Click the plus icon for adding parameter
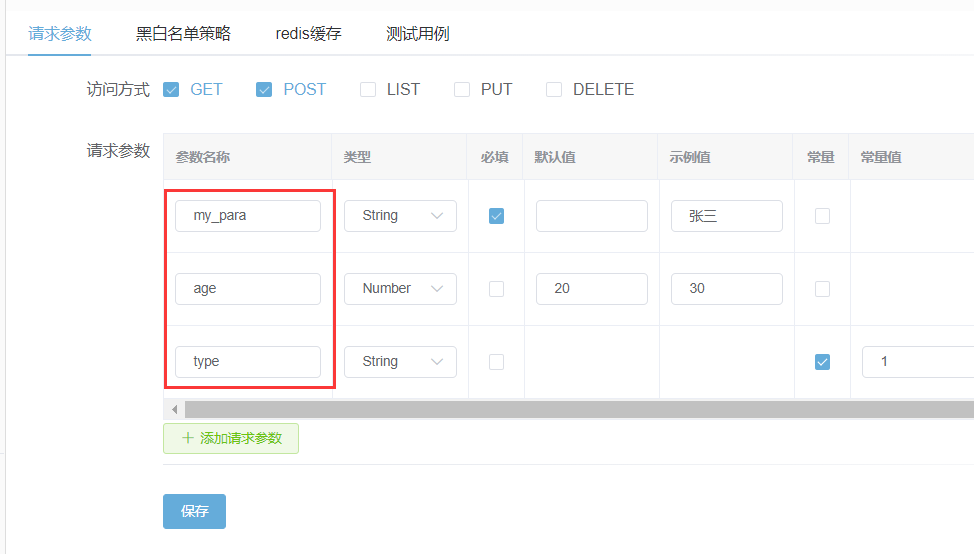The height and width of the screenshot is (554, 974). pos(188,438)
